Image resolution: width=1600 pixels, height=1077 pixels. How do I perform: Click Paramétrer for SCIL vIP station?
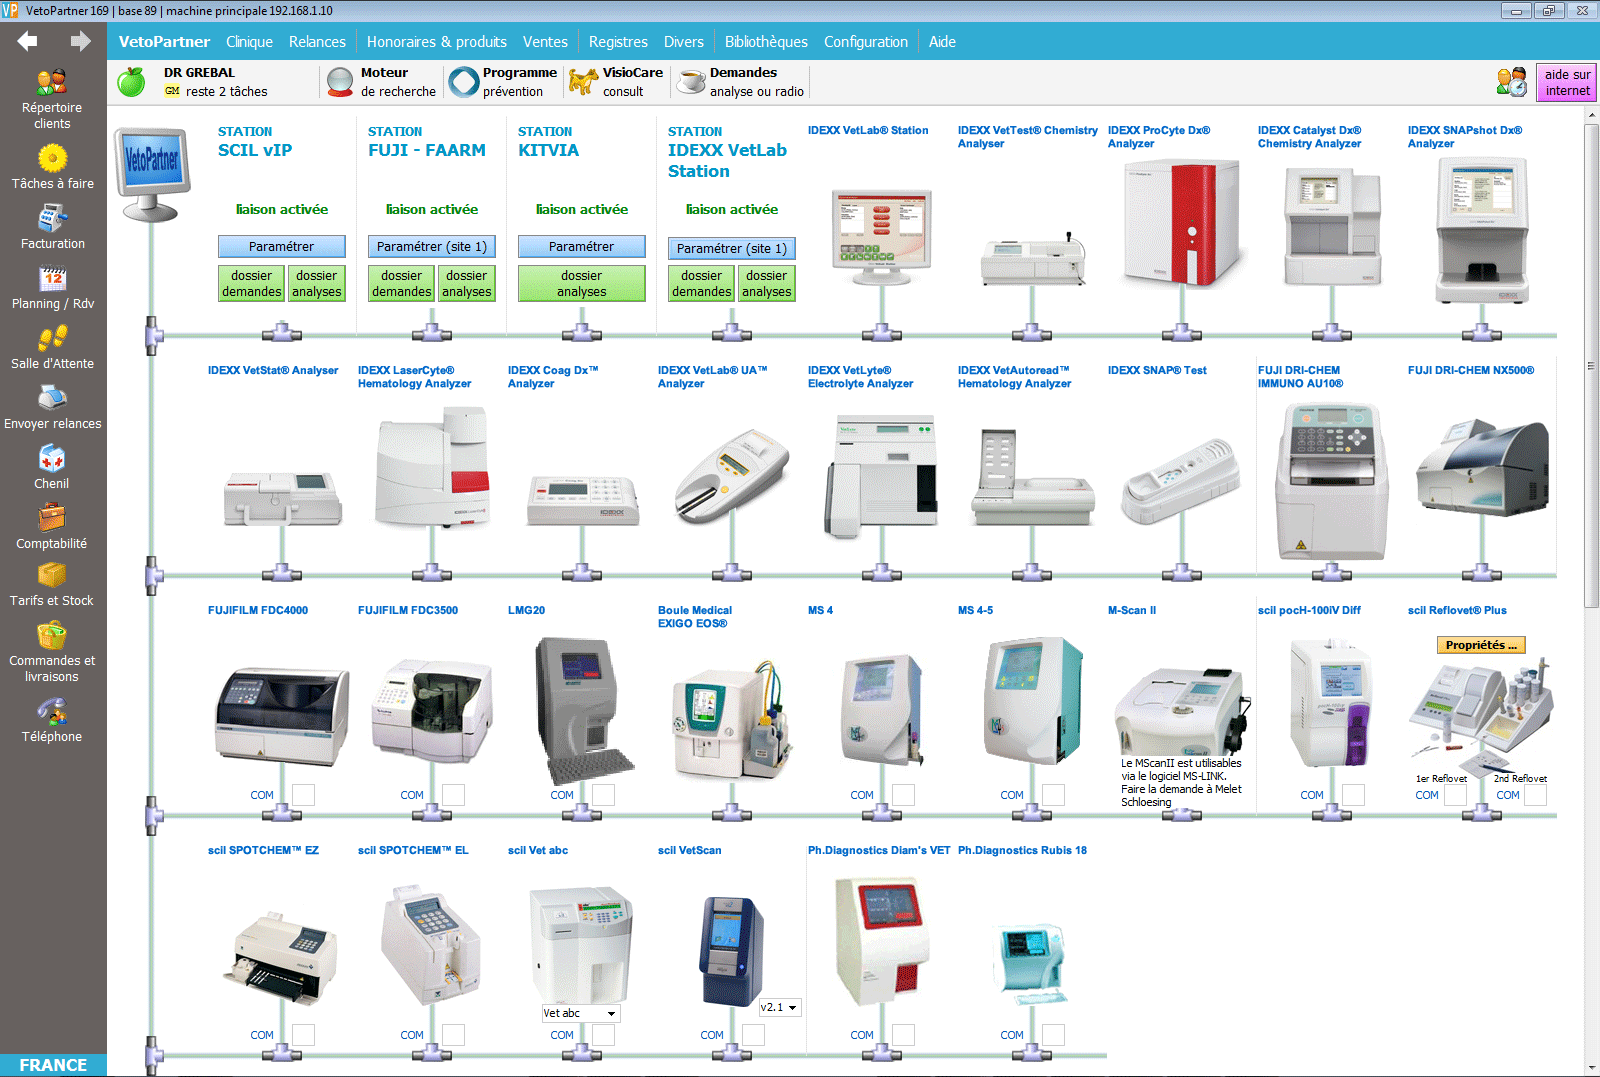tap(282, 246)
